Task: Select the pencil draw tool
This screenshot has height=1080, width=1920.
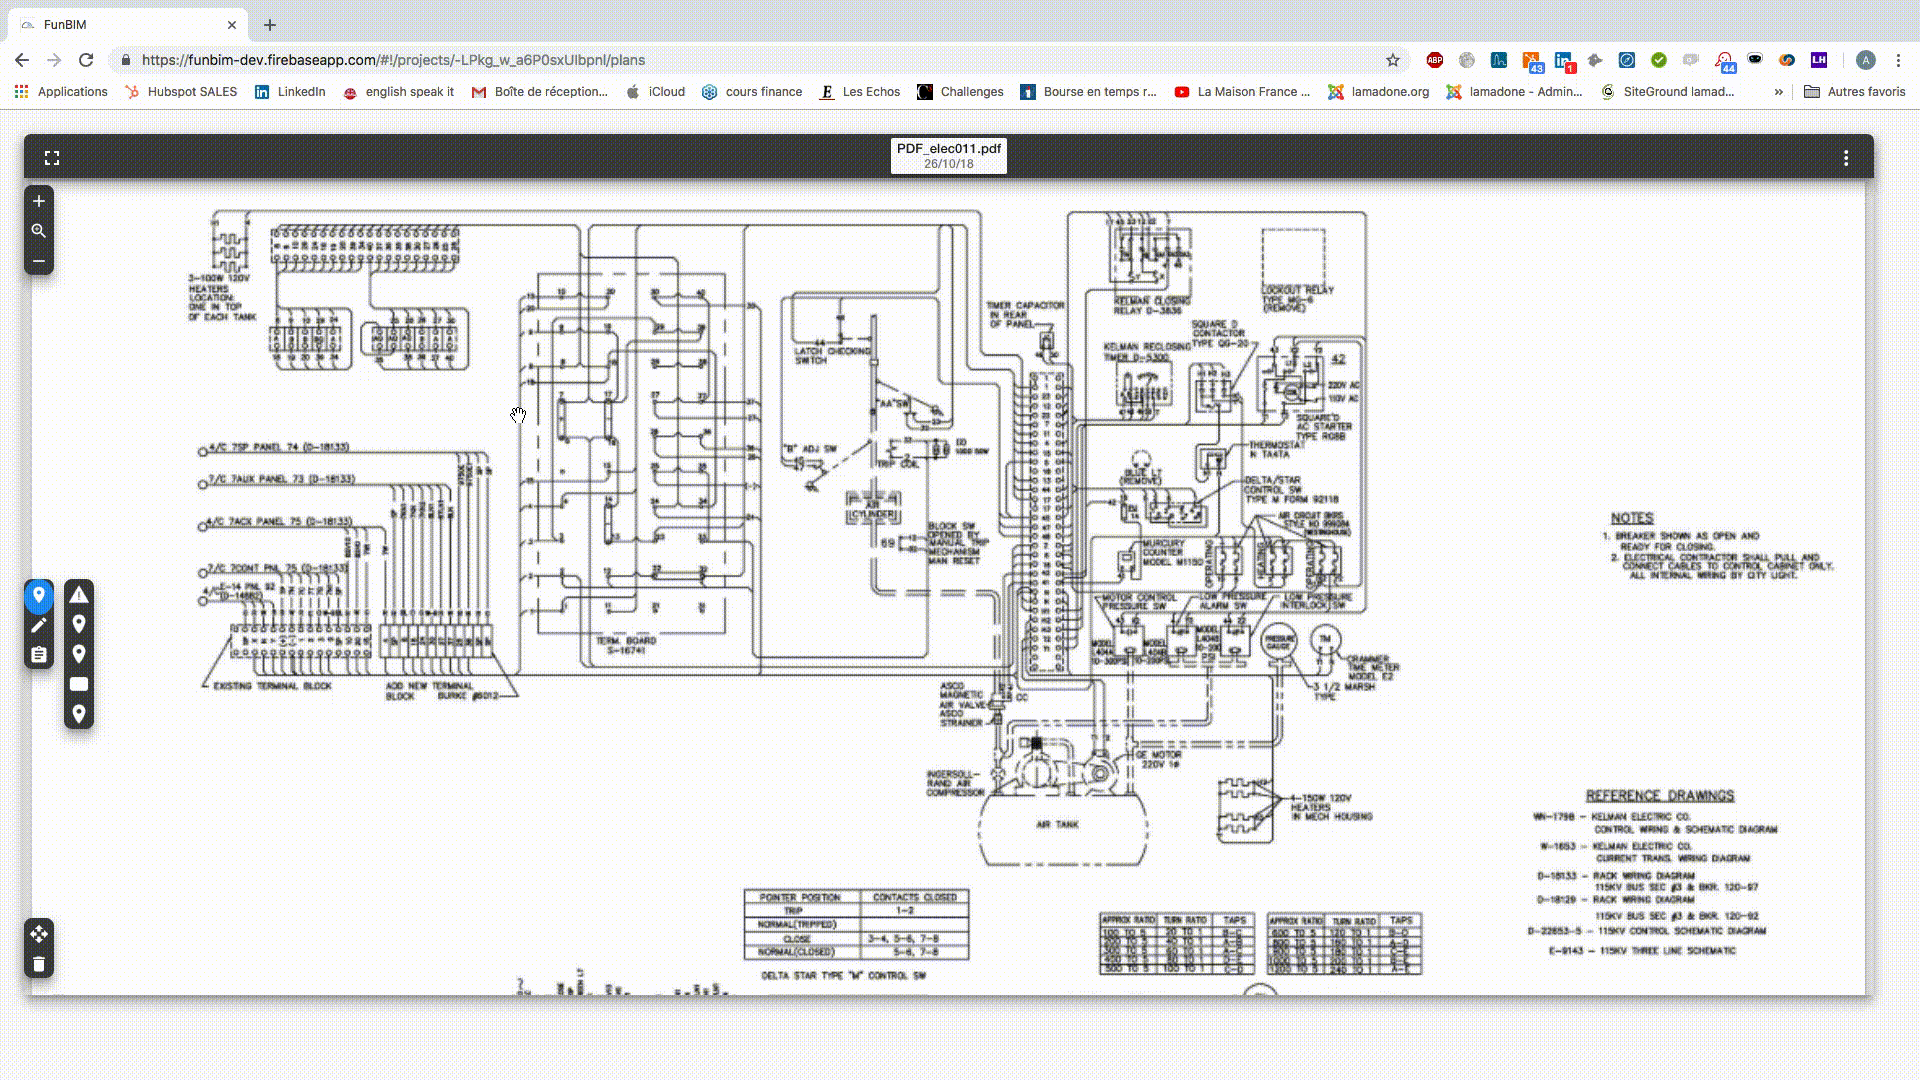Action: coord(39,625)
